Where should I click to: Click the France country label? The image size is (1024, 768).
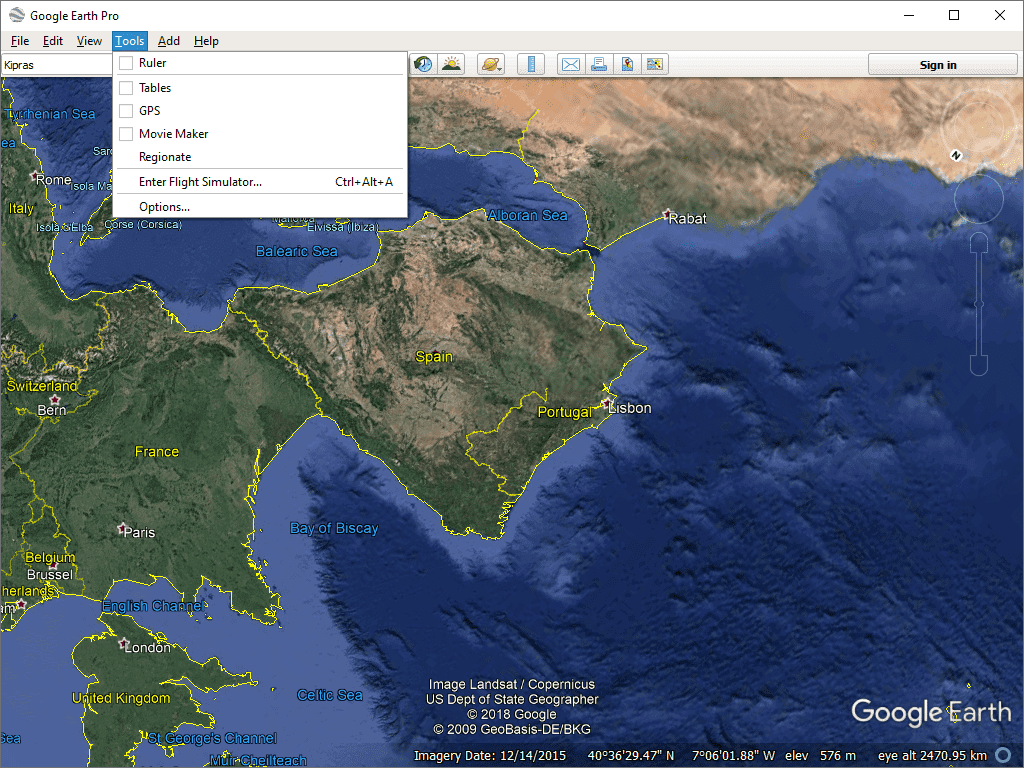pos(157,451)
